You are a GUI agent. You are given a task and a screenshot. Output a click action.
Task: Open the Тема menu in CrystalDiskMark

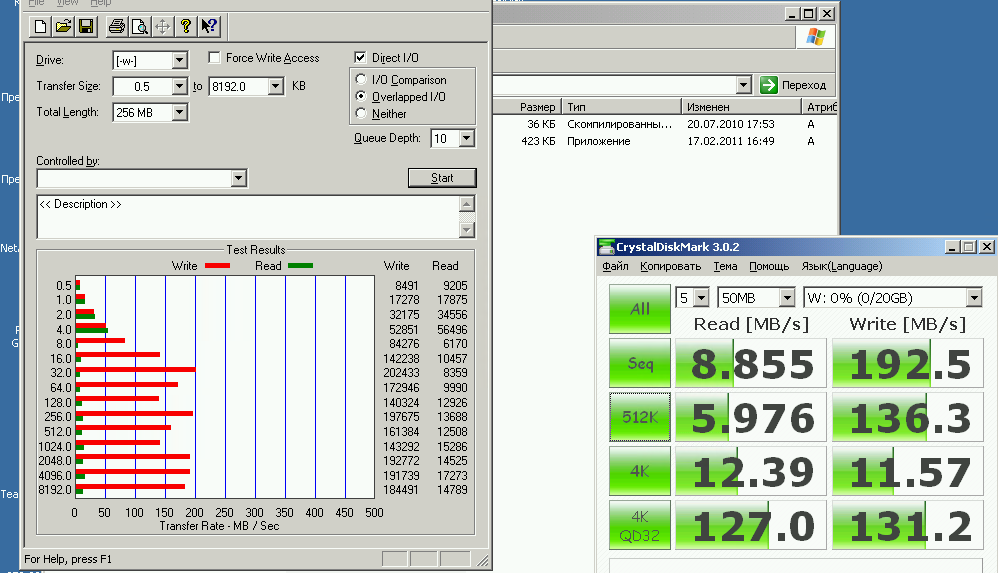tap(725, 267)
